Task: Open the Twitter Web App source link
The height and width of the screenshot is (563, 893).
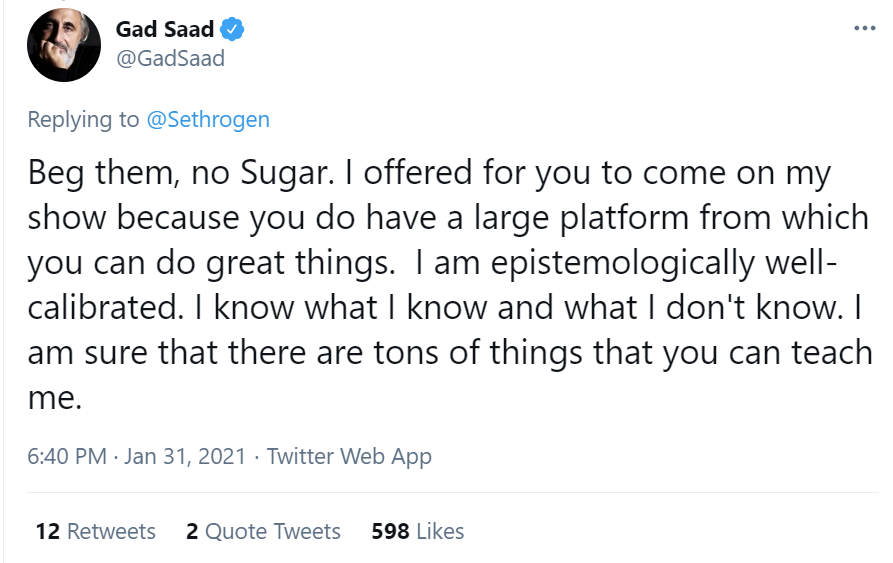Action: tap(349, 457)
